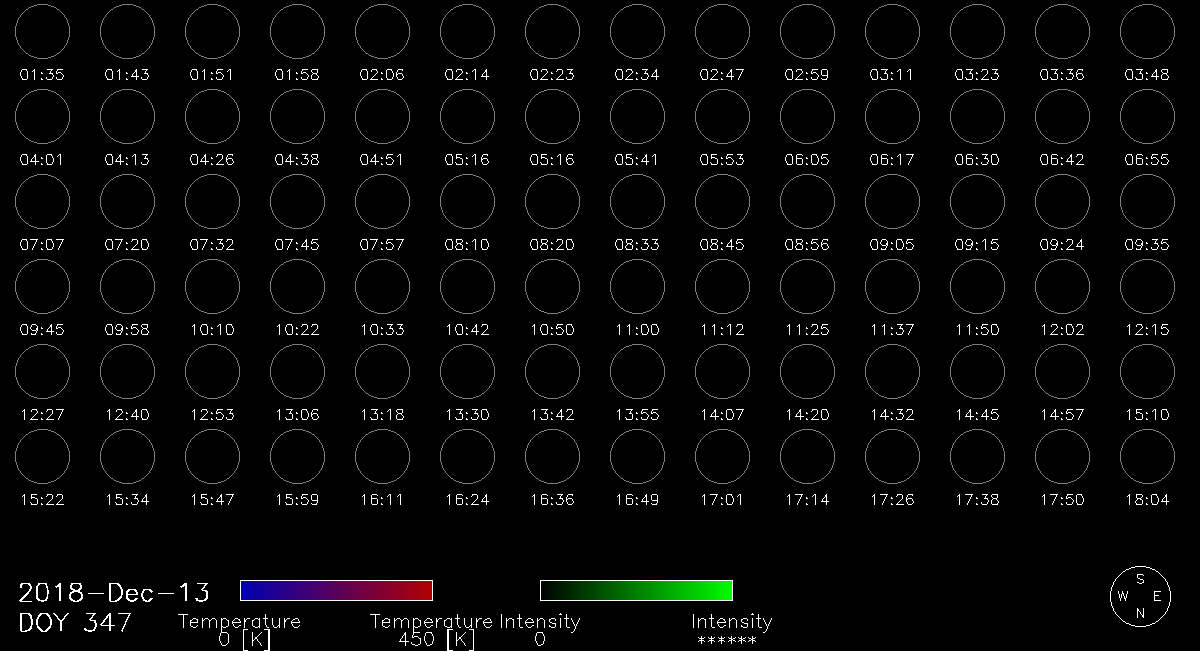The width and height of the screenshot is (1200, 651).
Task: Select the disk frame timestamped 12:15
Action: point(1147,287)
